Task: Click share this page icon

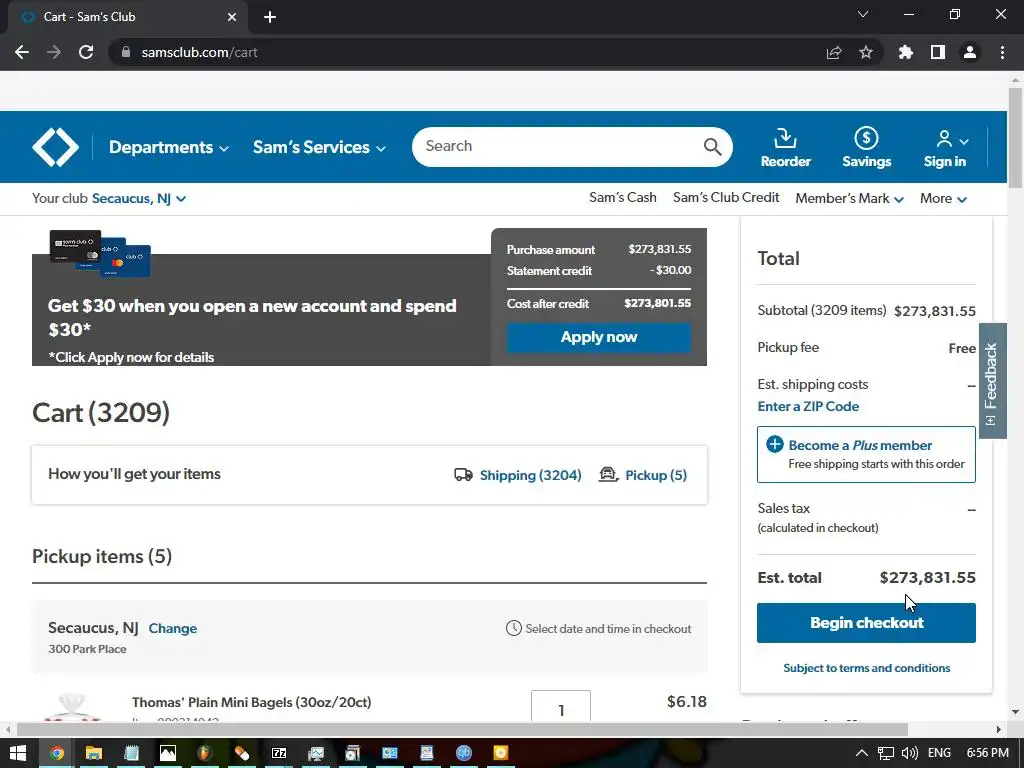Action: tap(834, 52)
